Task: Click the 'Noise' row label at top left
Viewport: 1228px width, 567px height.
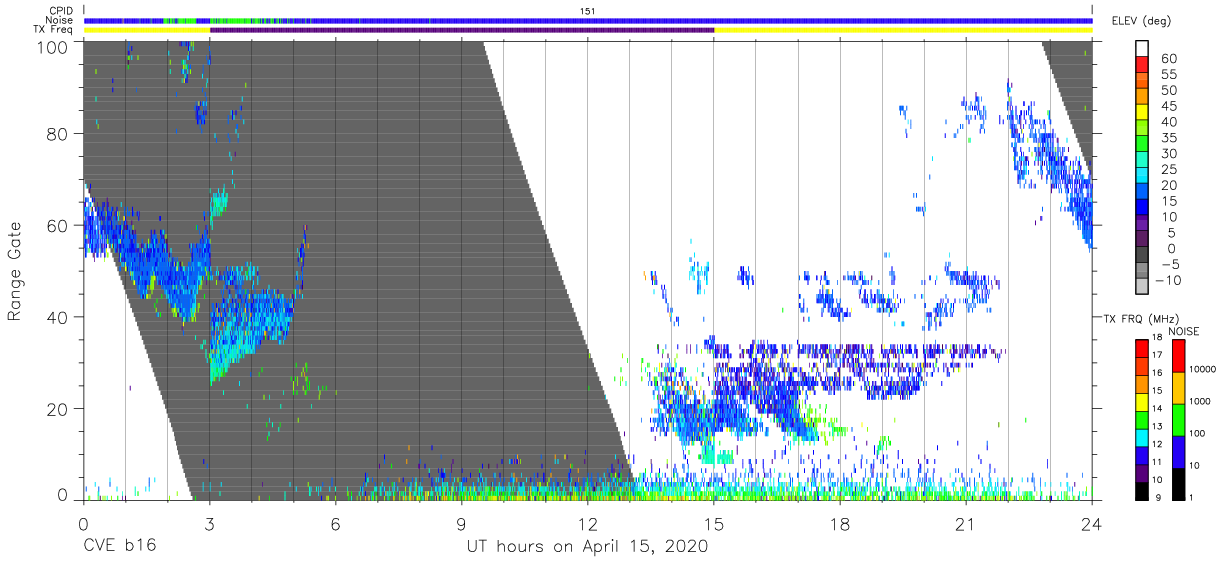Action: pyautogui.click(x=60, y=20)
